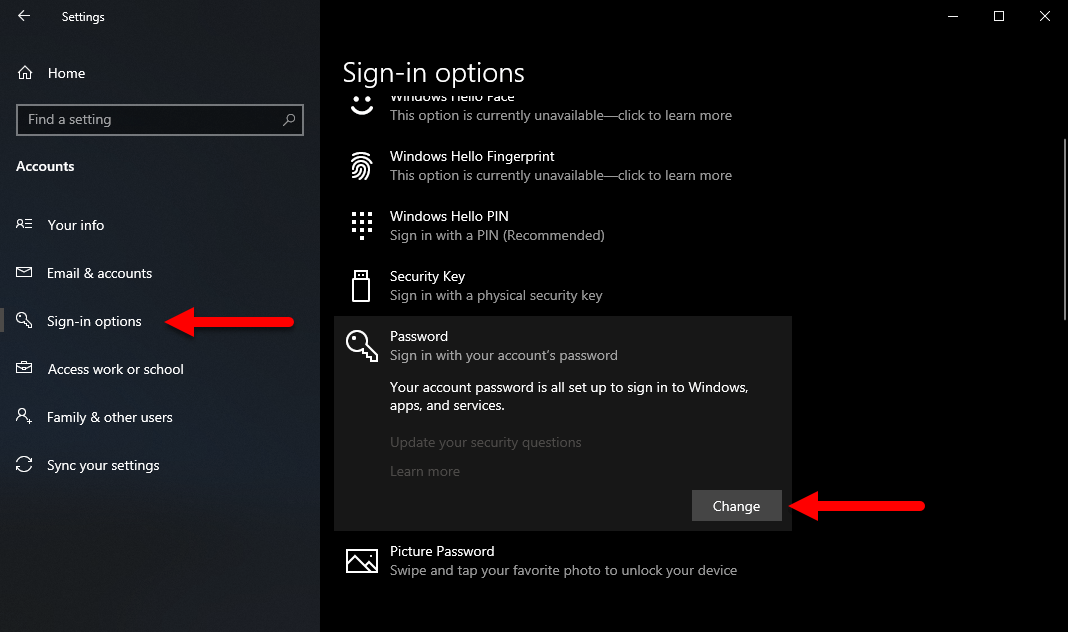Open Email & accounts settings
Viewport: 1068px width, 632px height.
99,273
